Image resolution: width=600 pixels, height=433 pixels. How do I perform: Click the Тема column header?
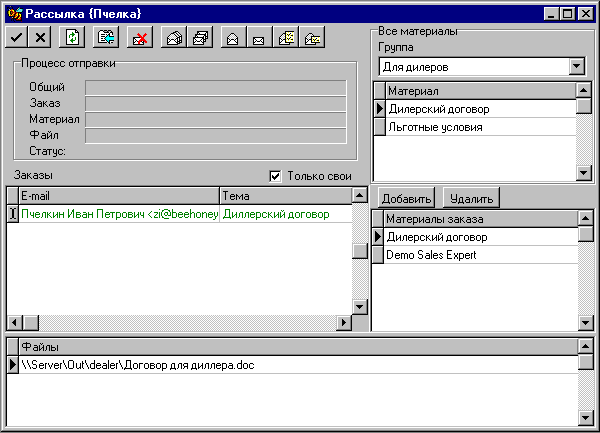point(286,196)
